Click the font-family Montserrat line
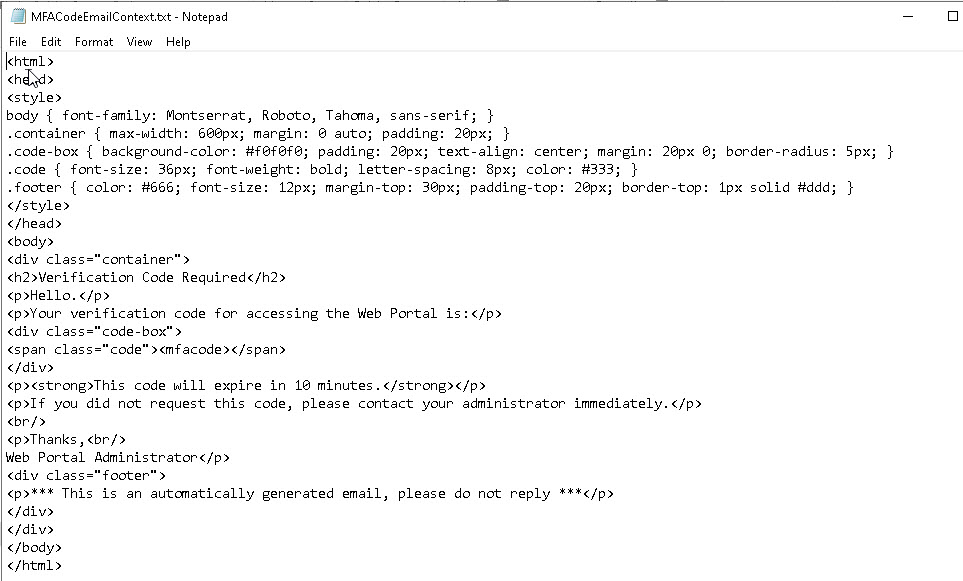This screenshot has width=963, height=581. (x=250, y=115)
